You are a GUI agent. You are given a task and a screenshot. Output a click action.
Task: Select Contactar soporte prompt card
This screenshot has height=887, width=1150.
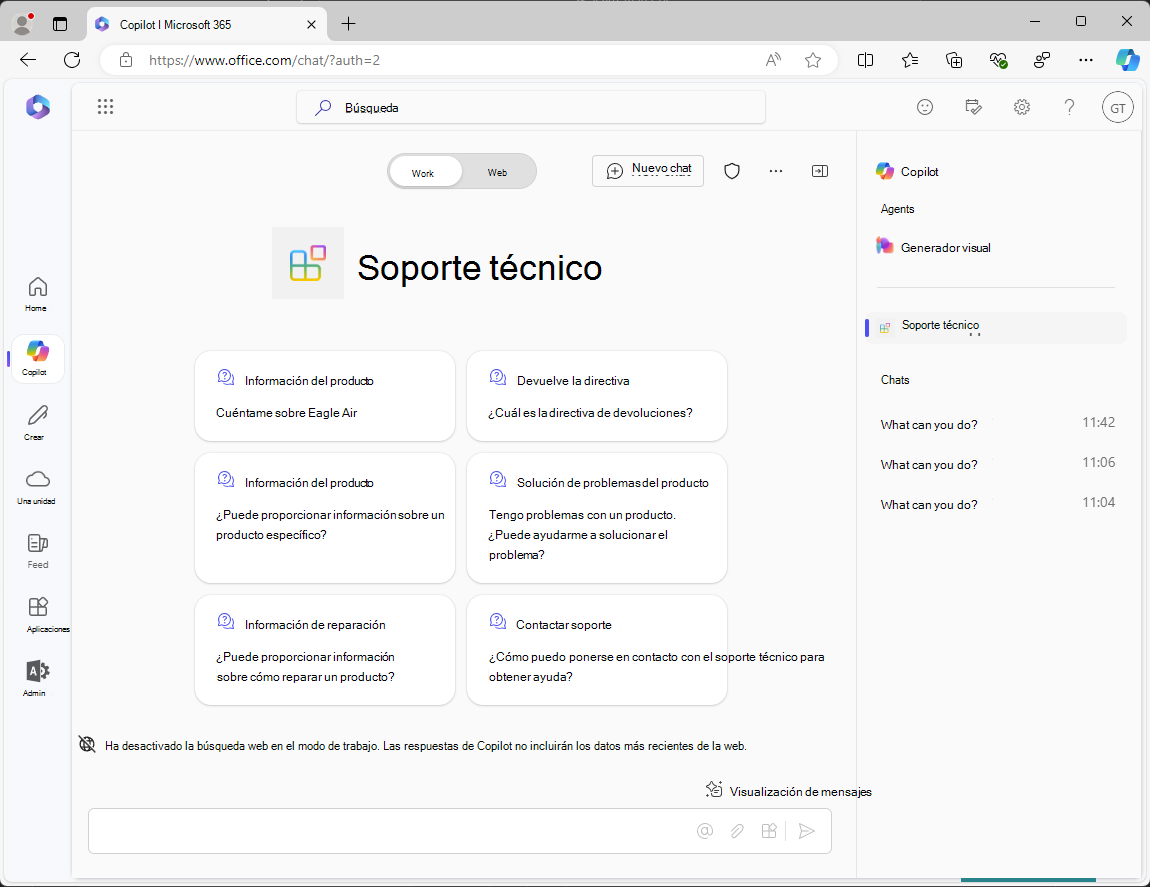pyautogui.click(x=597, y=650)
